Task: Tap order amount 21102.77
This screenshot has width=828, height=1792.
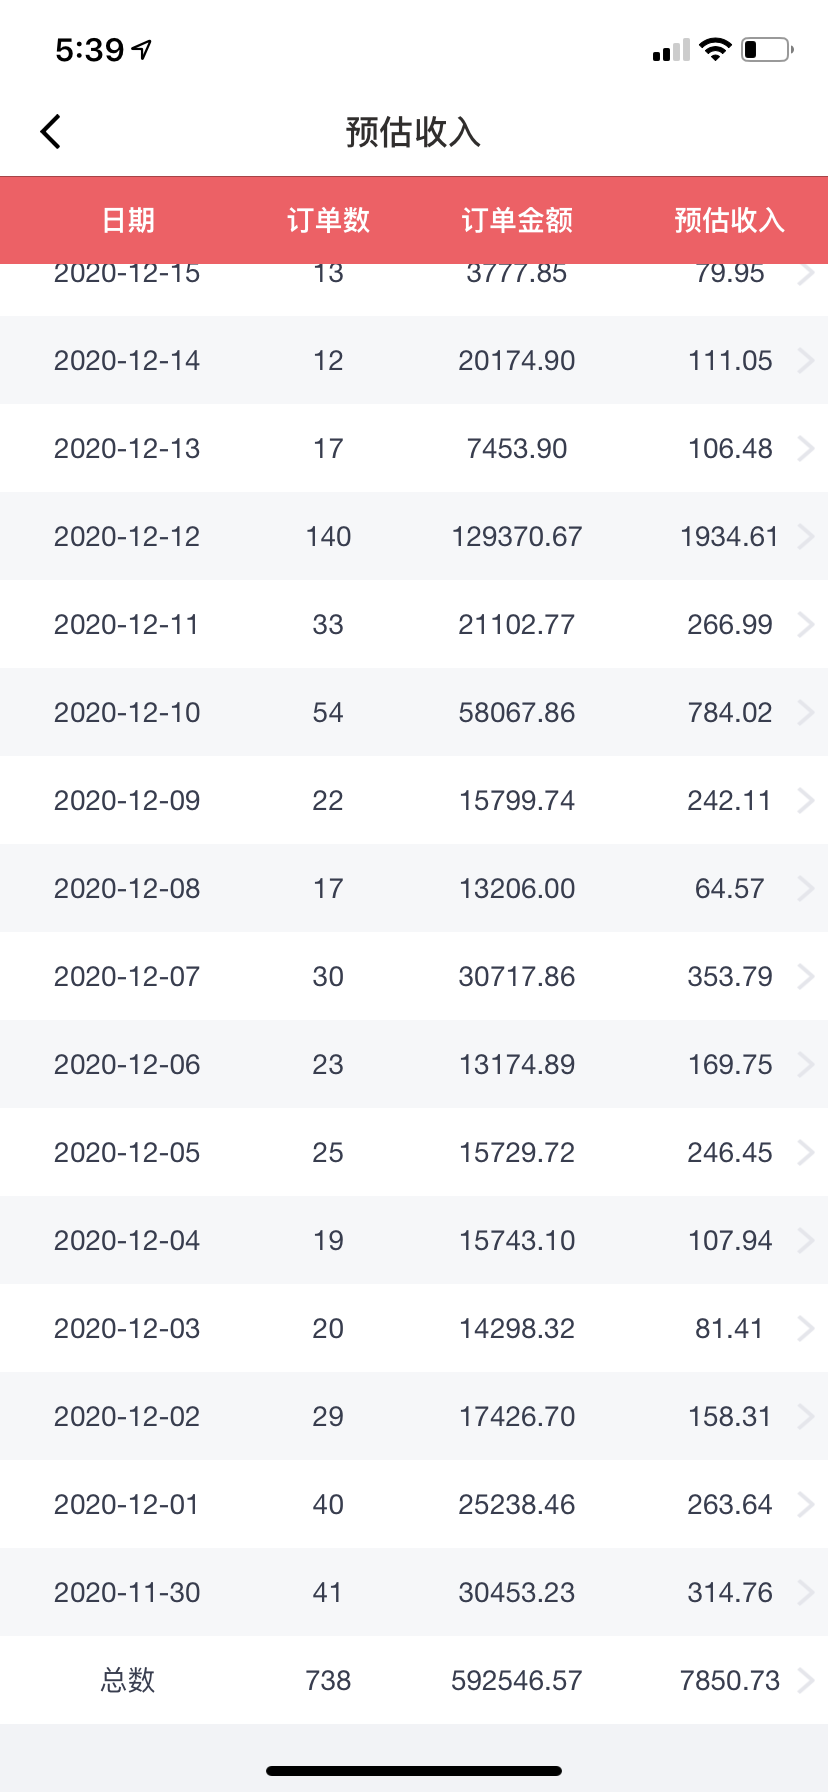Action: click(517, 624)
